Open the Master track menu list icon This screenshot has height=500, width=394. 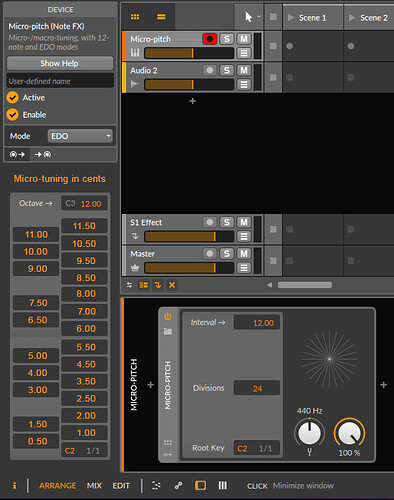click(x=244, y=268)
